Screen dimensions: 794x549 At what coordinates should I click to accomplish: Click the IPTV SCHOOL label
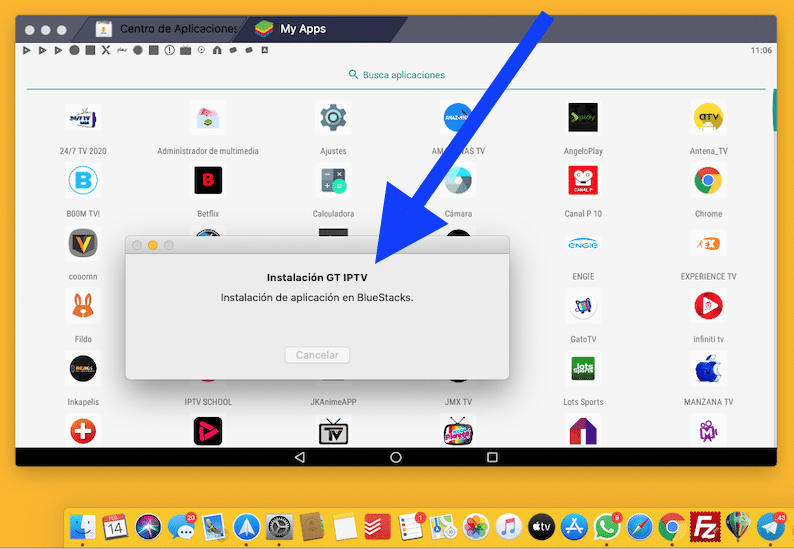point(208,402)
